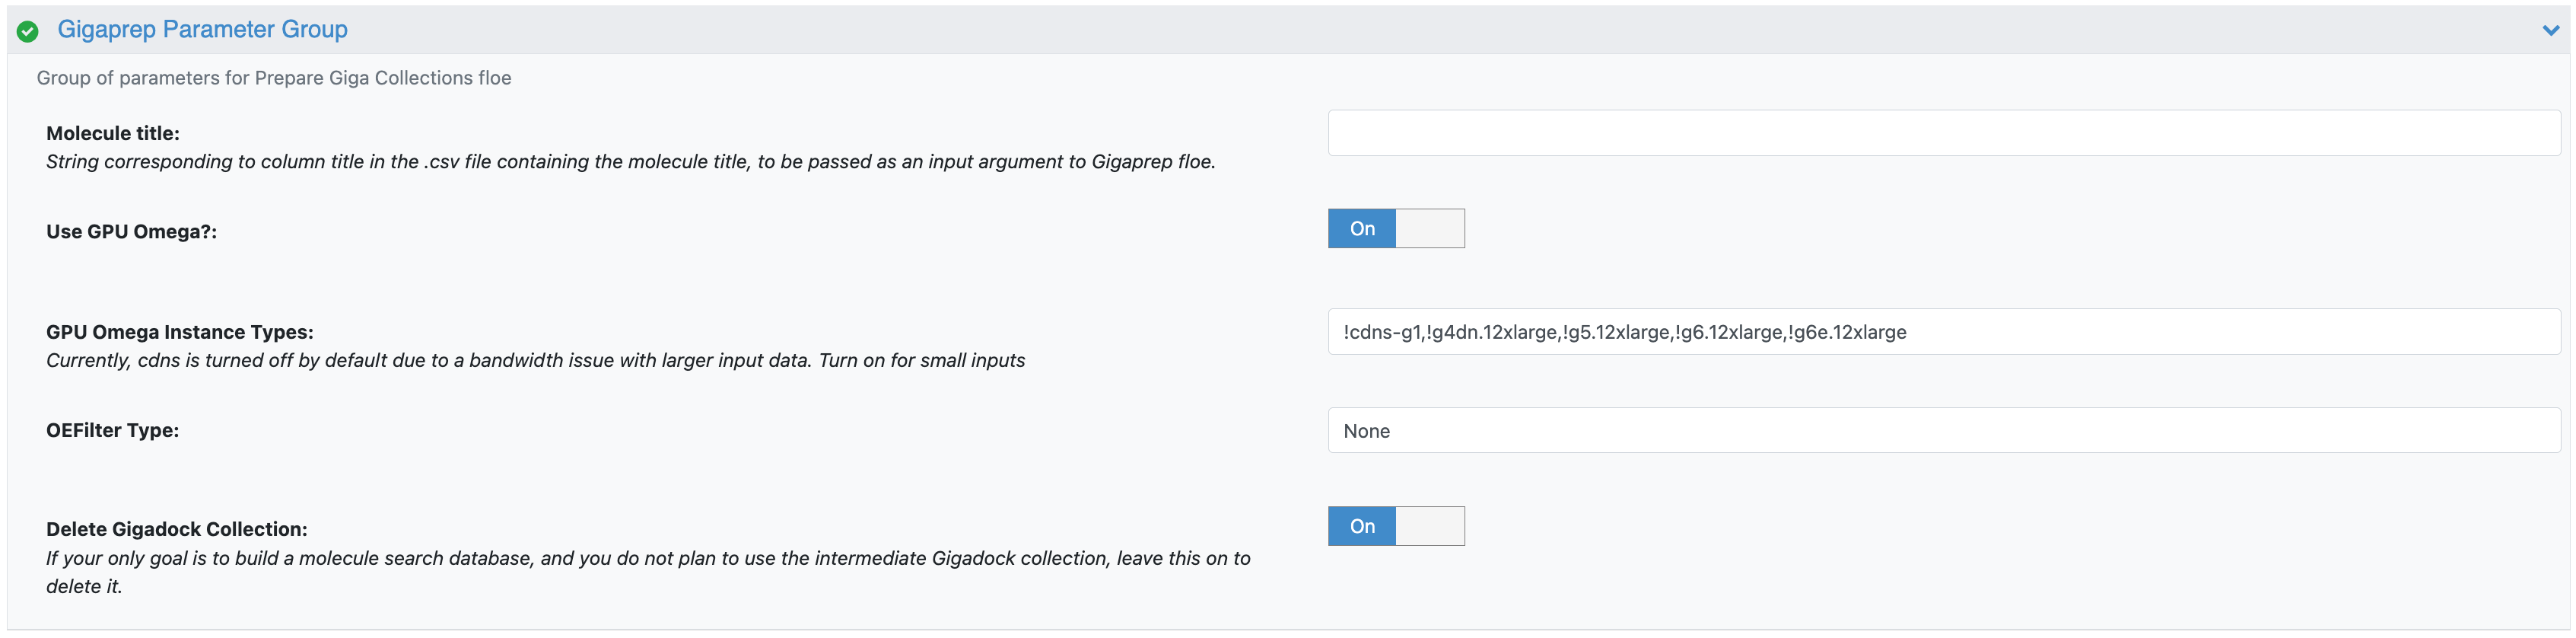Click the Gigaprep Parameter Group title
The width and height of the screenshot is (2576, 638).
tap(202, 30)
